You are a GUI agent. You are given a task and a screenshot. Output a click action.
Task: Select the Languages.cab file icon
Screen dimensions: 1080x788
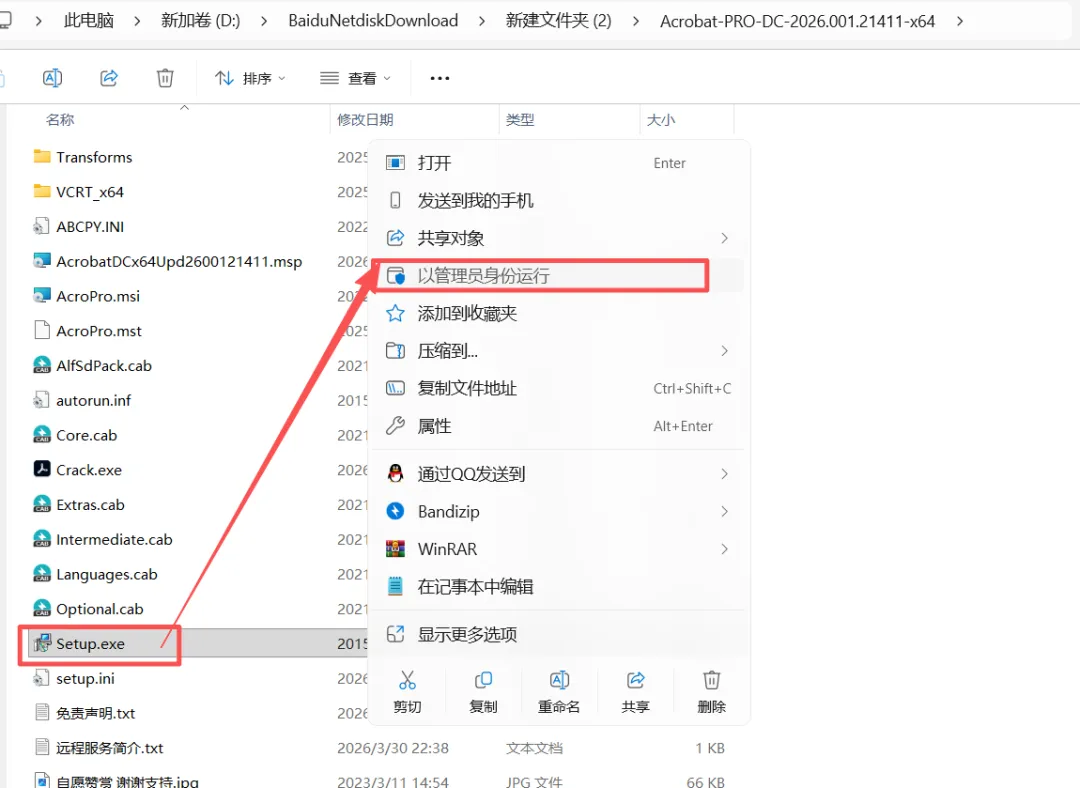[x=42, y=574]
